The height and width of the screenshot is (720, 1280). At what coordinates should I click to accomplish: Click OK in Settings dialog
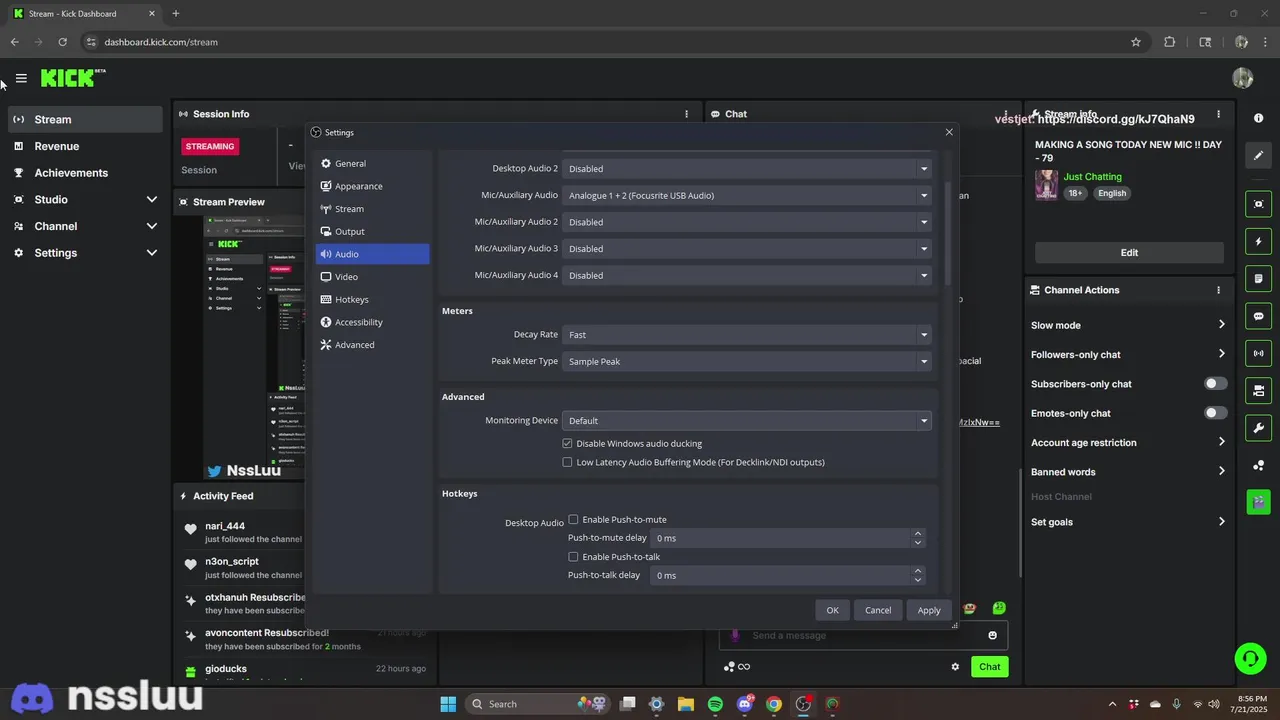[x=832, y=610]
